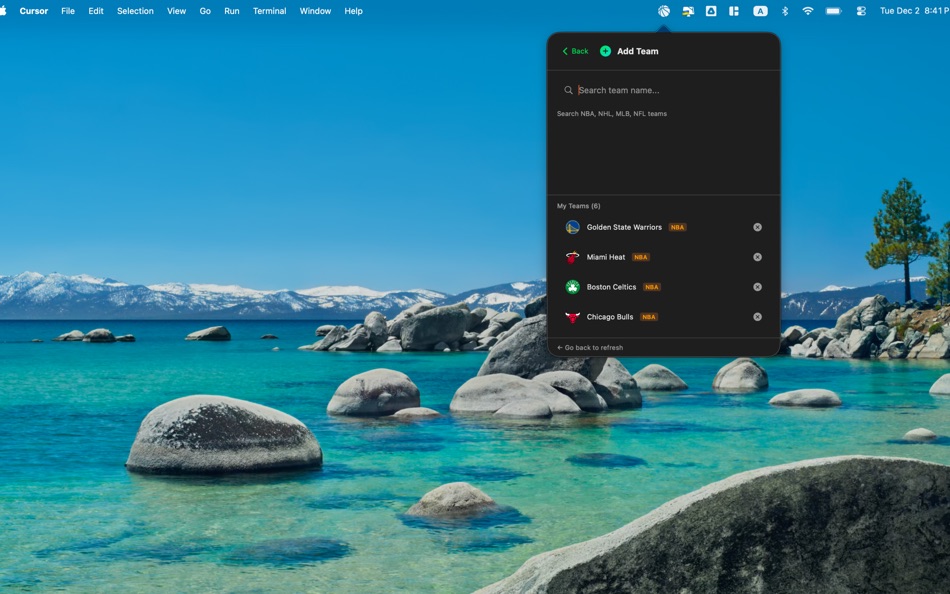Click the Golden State Warriors logo
Image resolution: width=950 pixels, height=594 pixels.
(x=573, y=227)
